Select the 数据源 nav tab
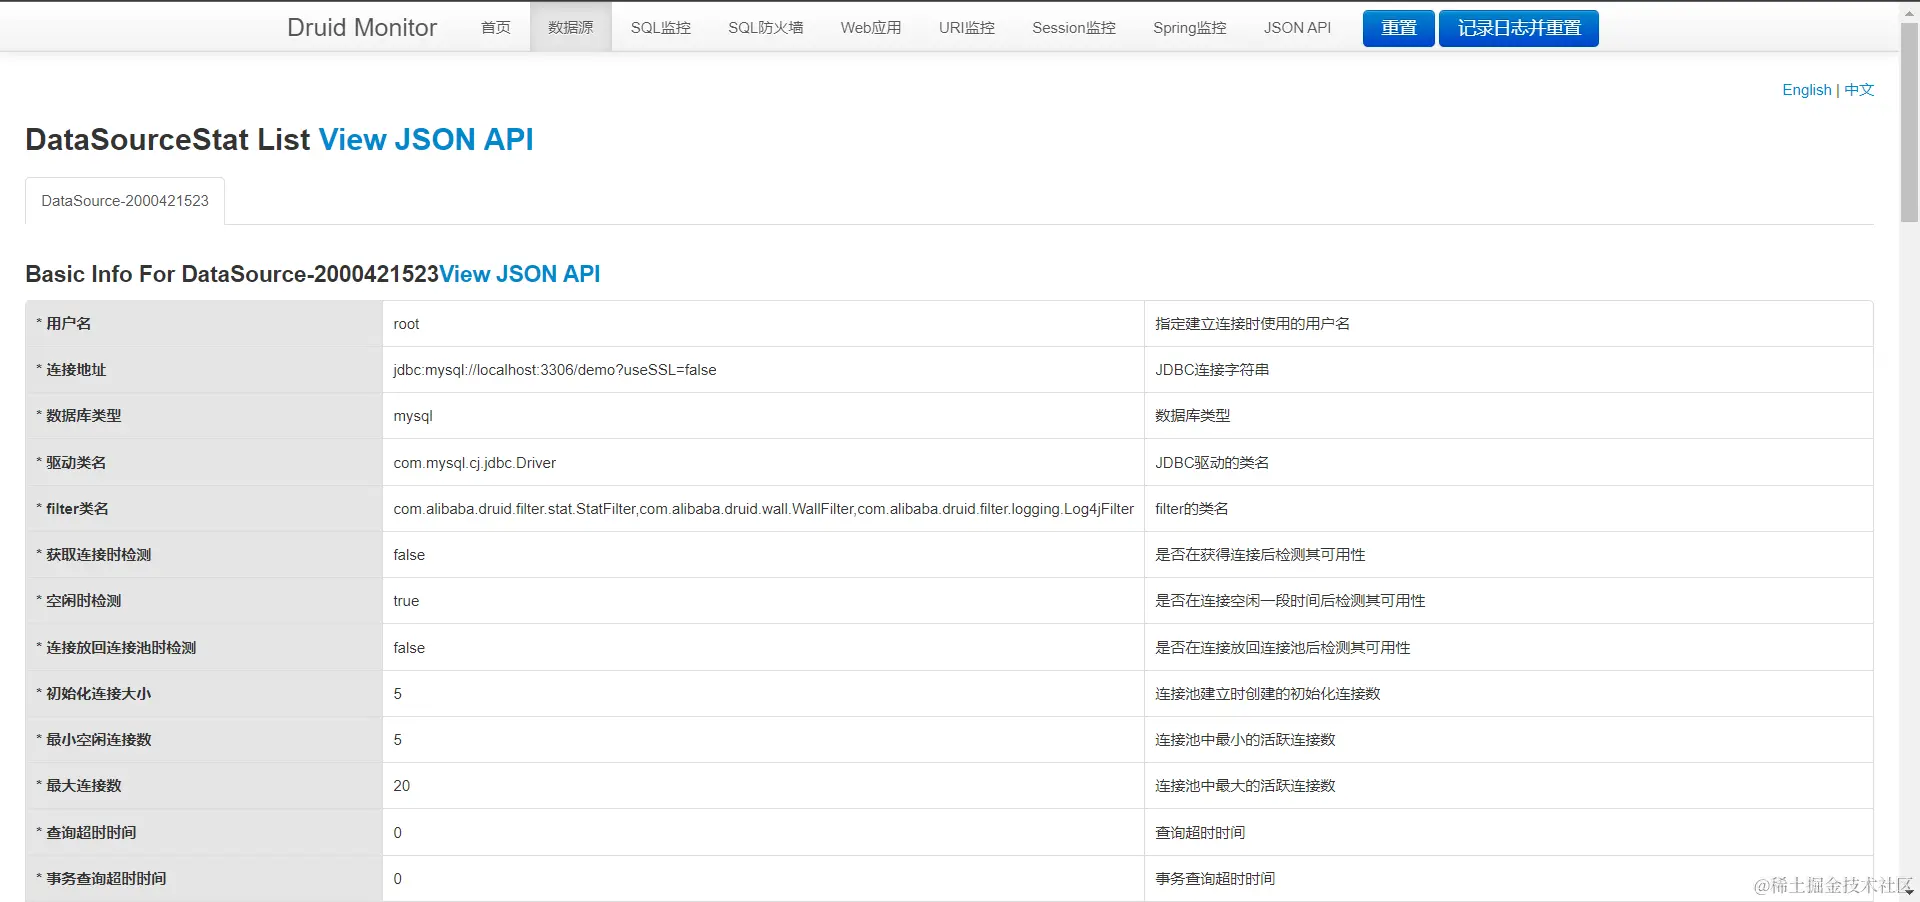The image size is (1920, 902). click(x=571, y=28)
